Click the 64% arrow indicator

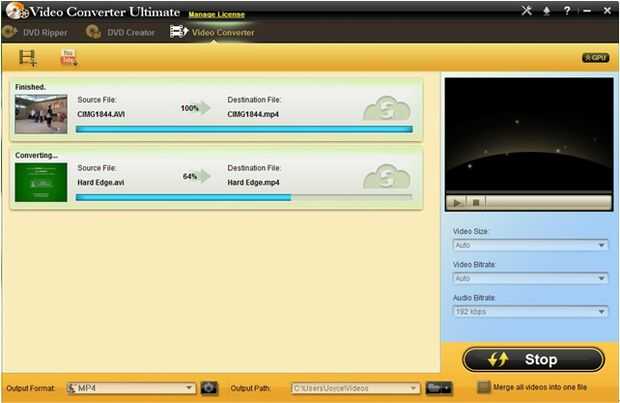tap(196, 176)
